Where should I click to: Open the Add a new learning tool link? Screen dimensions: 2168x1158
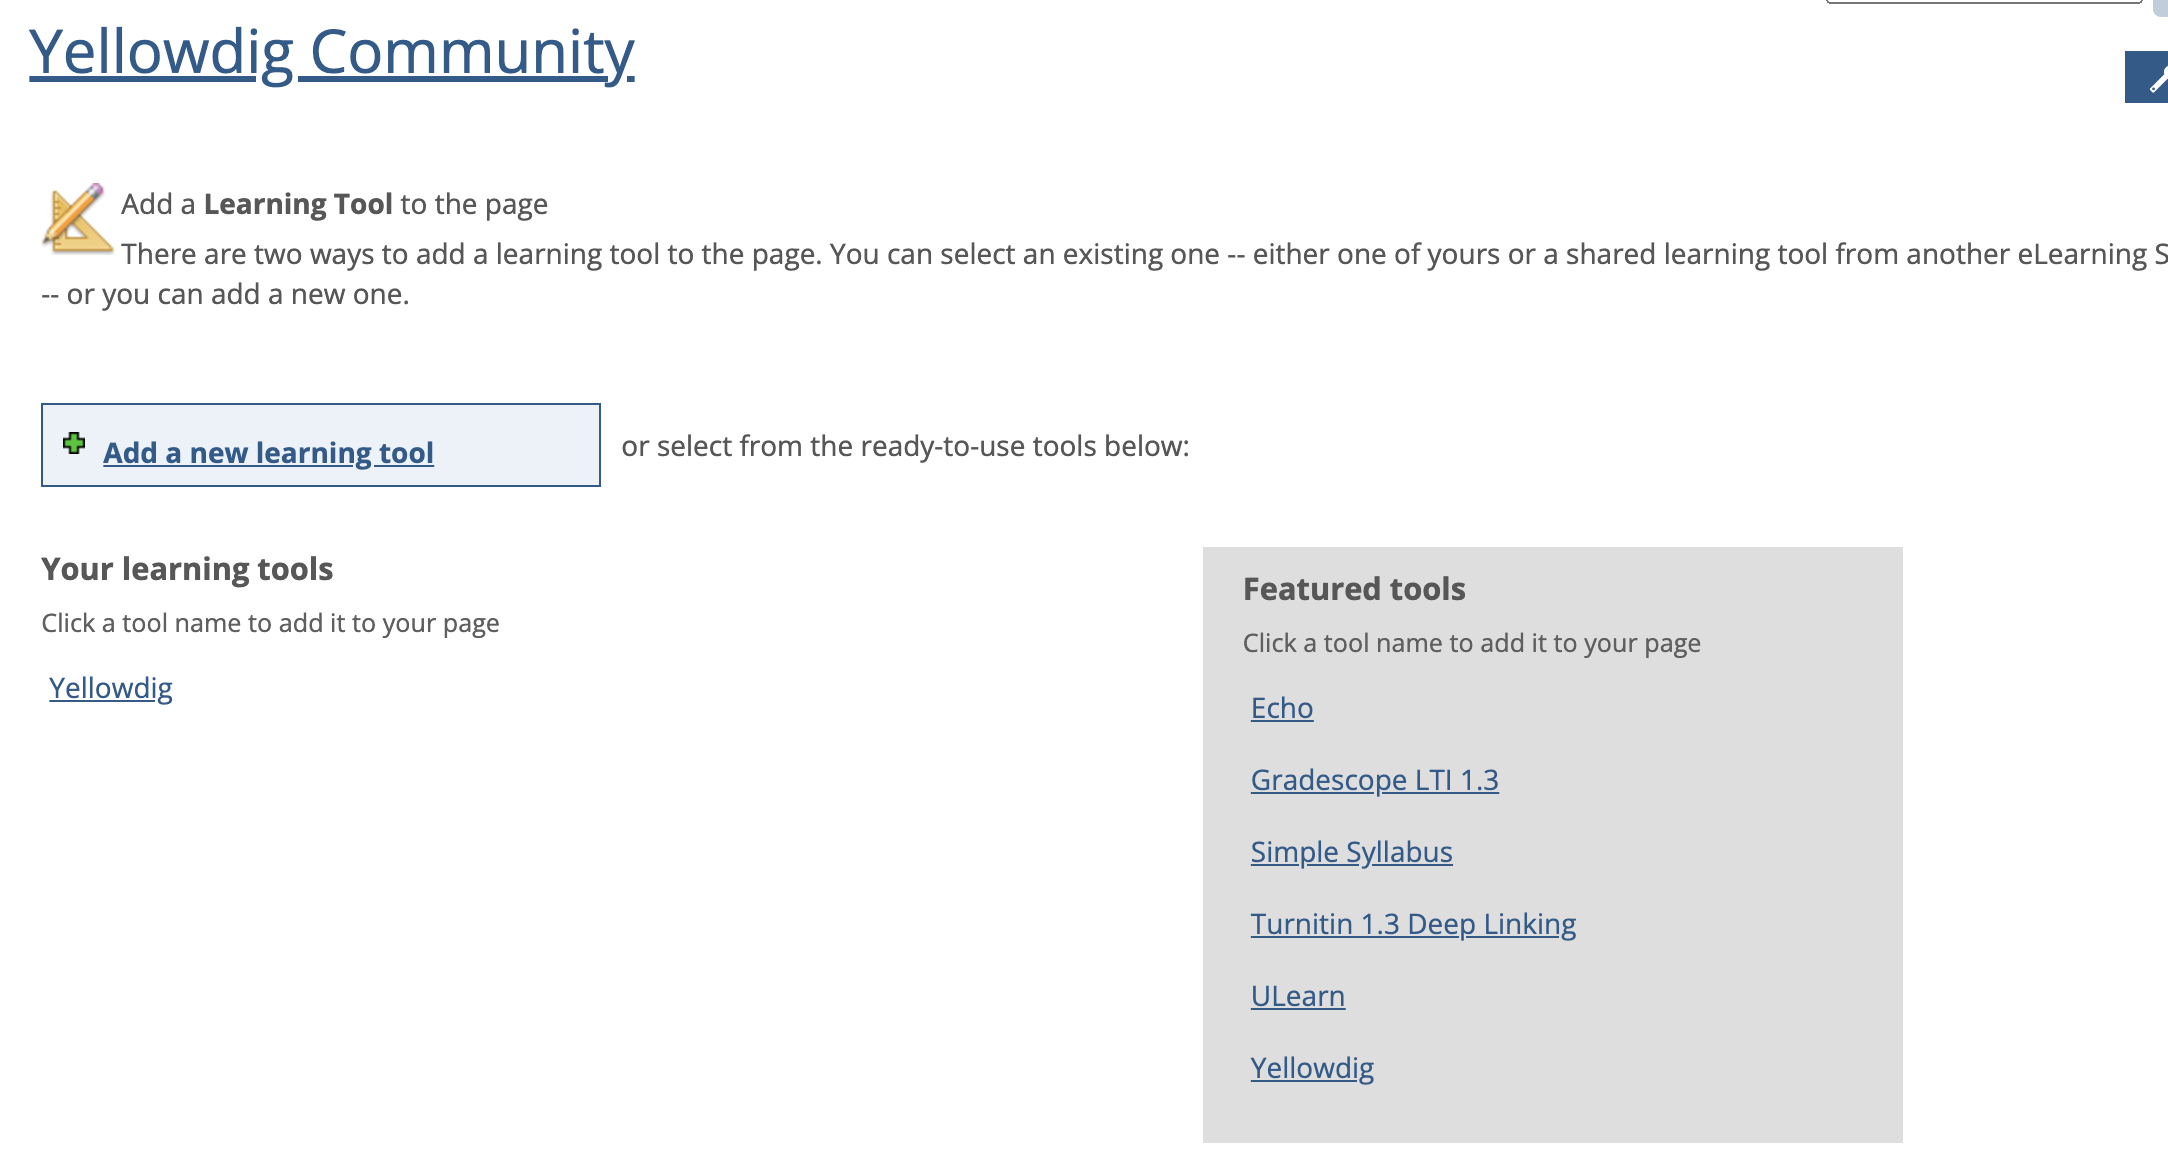coord(268,453)
